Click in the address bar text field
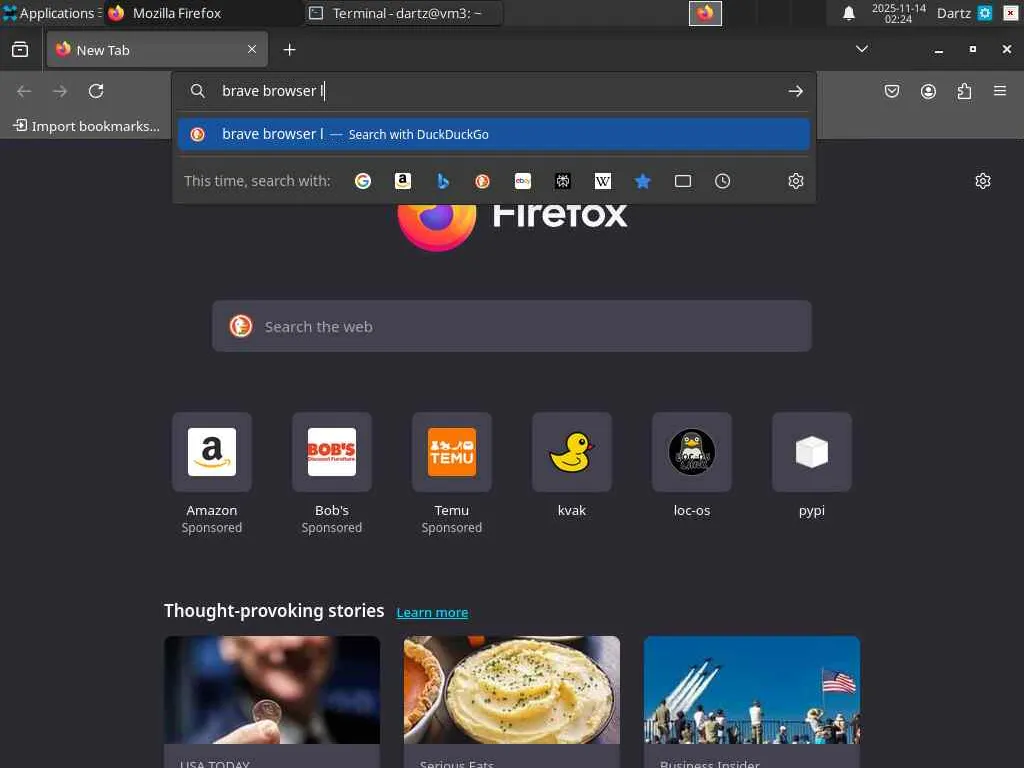 pos(496,91)
